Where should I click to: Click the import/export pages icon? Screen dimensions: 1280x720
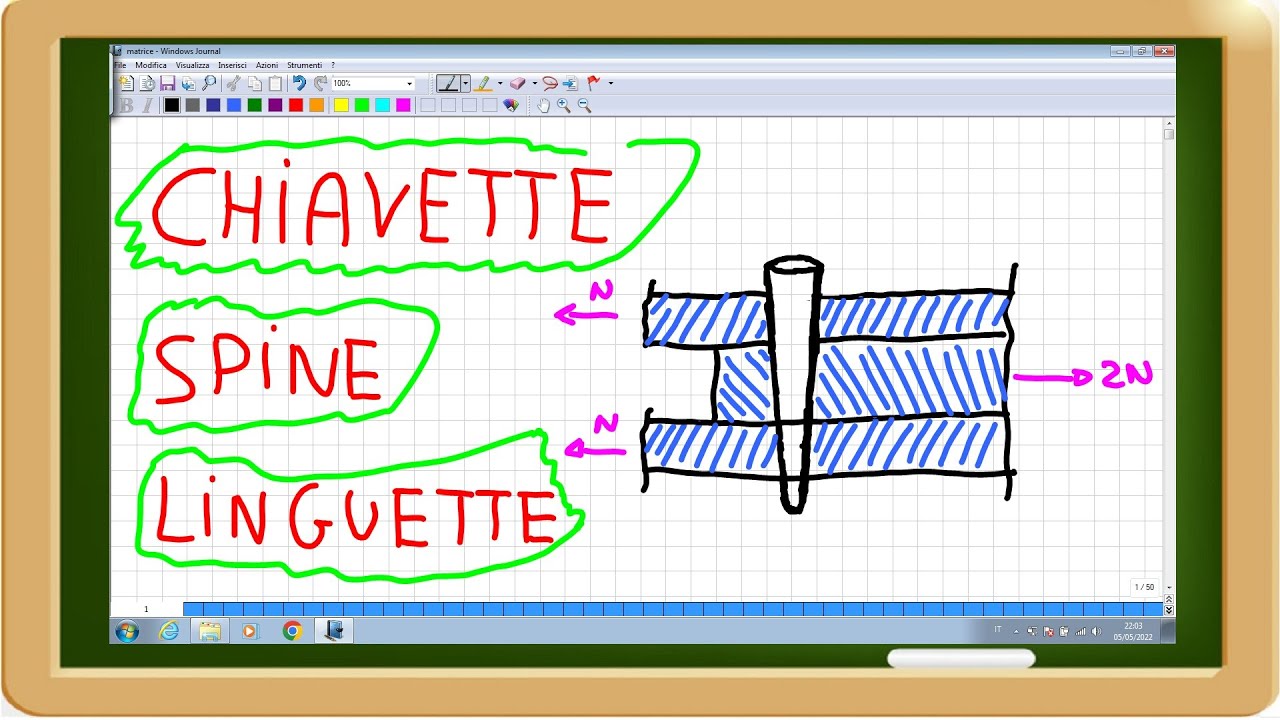click(189, 83)
